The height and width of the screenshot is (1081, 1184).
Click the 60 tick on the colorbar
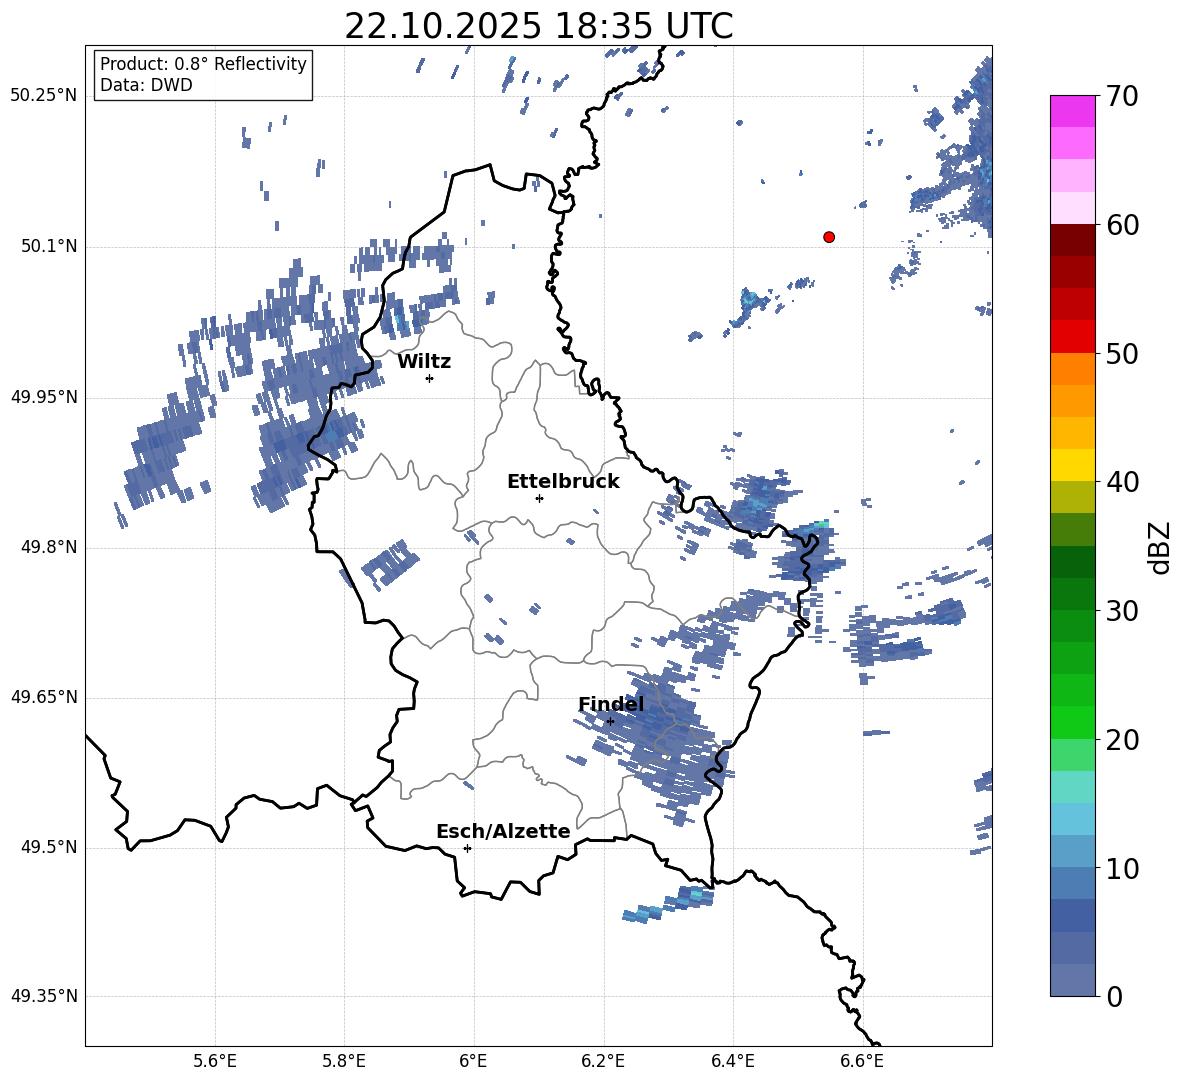point(1122,225)
